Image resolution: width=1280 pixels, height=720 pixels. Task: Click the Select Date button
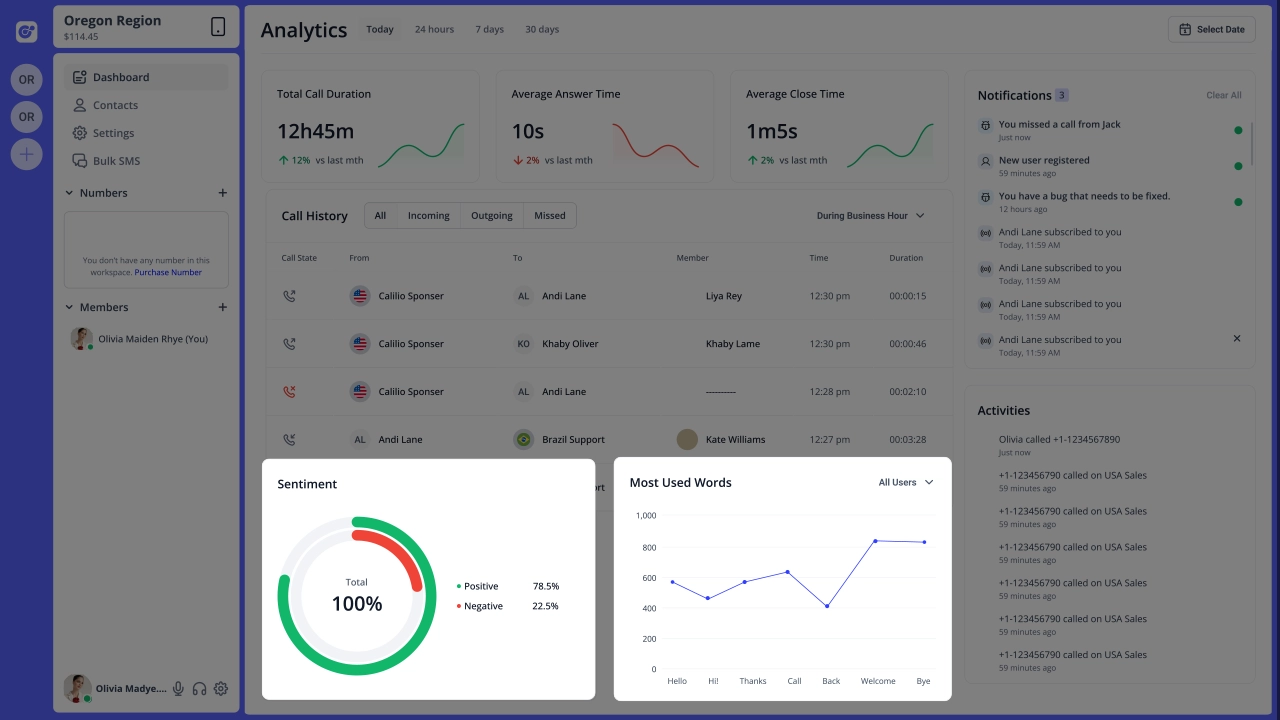coord(1211,30)
